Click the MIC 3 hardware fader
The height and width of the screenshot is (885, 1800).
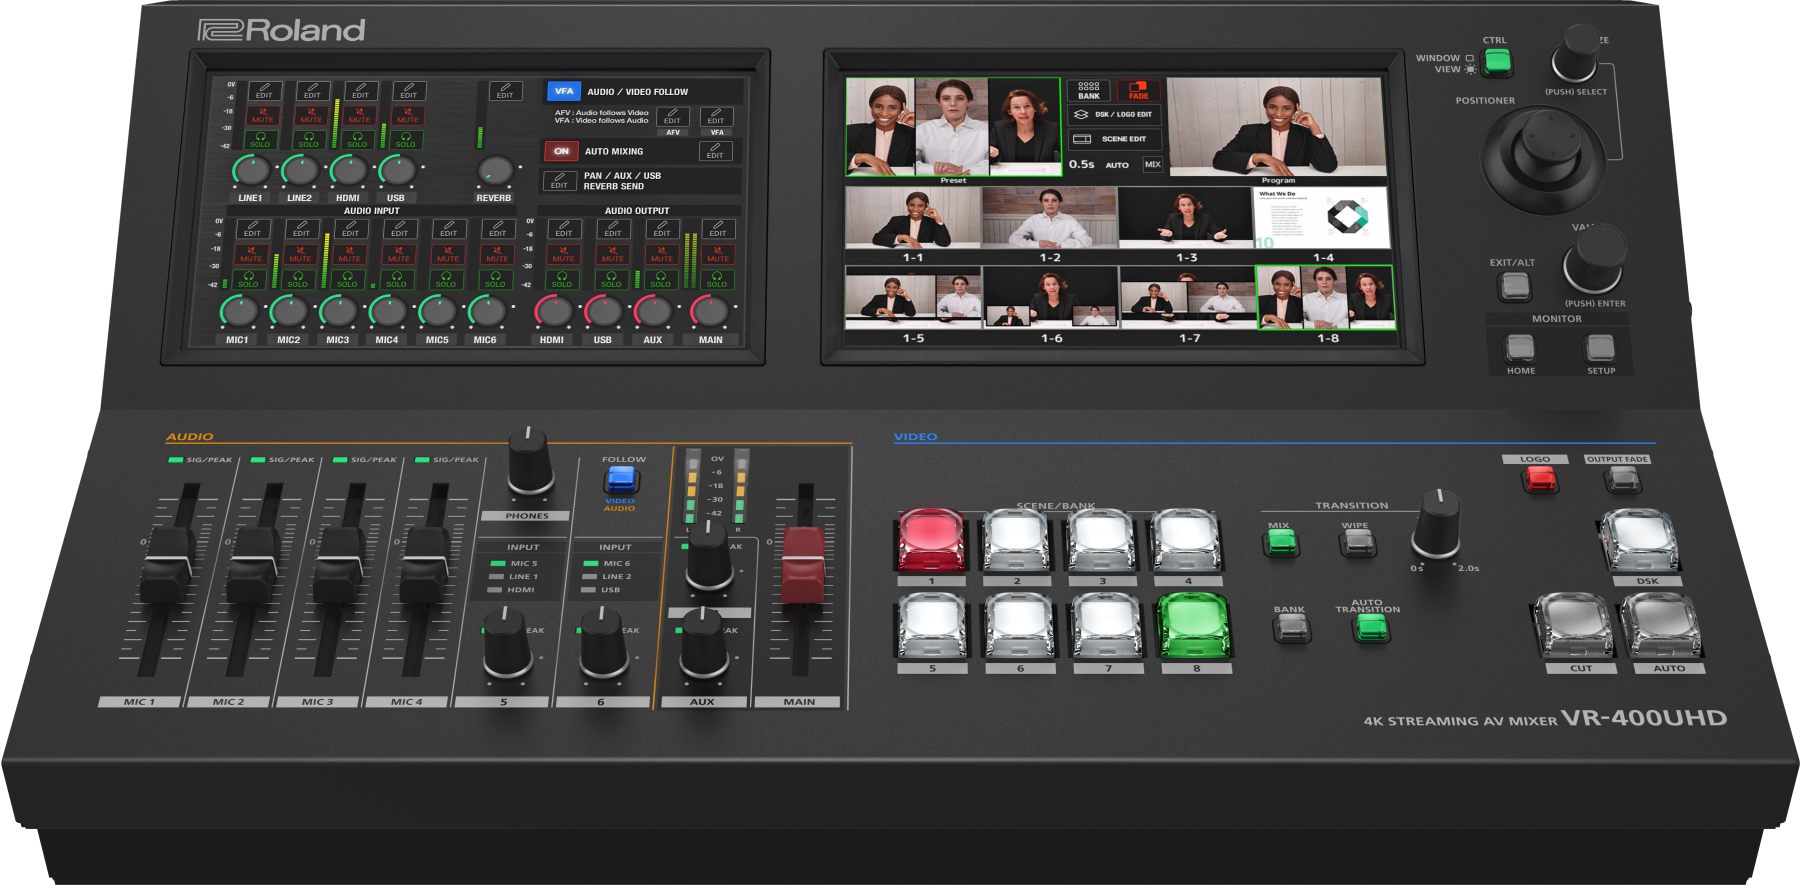tap(340, 565)
